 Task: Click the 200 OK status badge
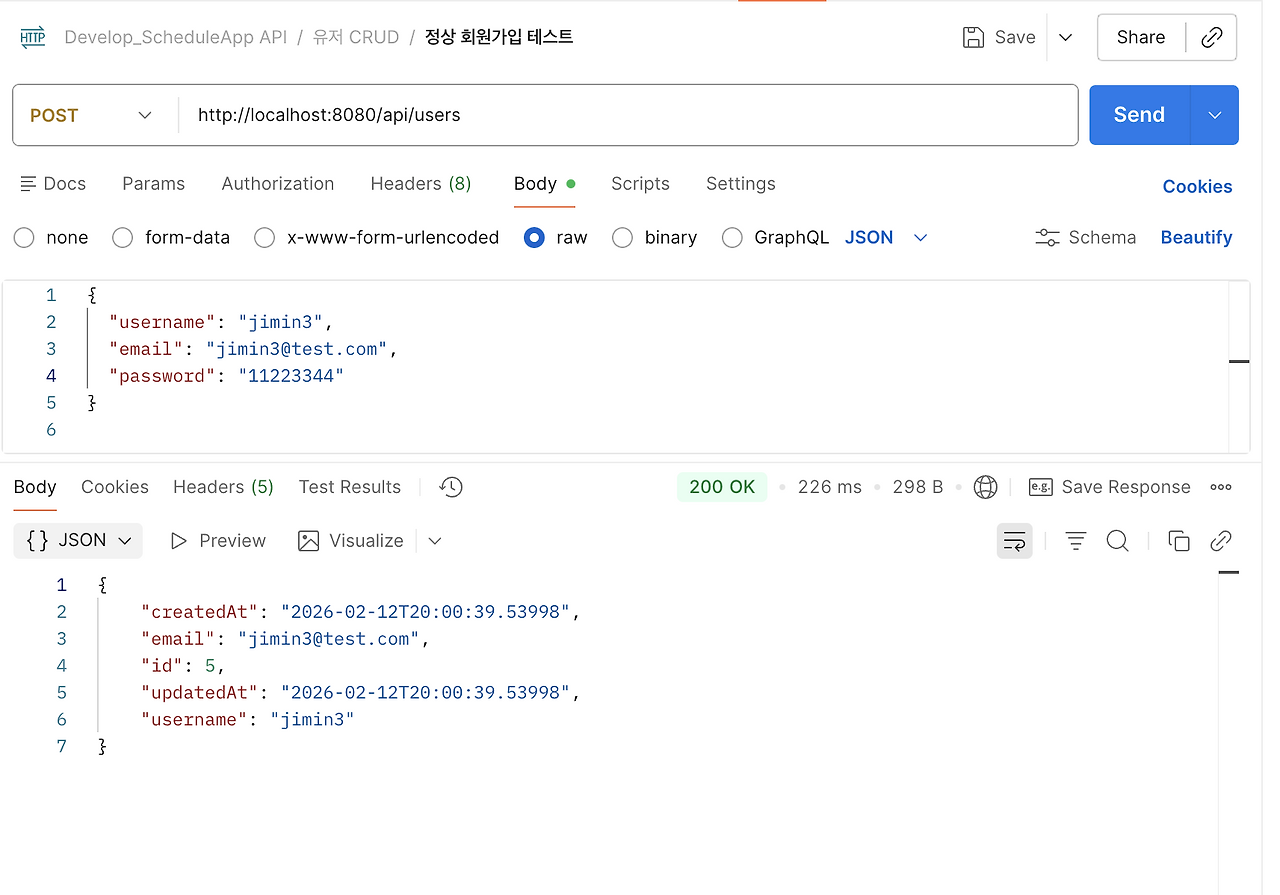[722, 487]
